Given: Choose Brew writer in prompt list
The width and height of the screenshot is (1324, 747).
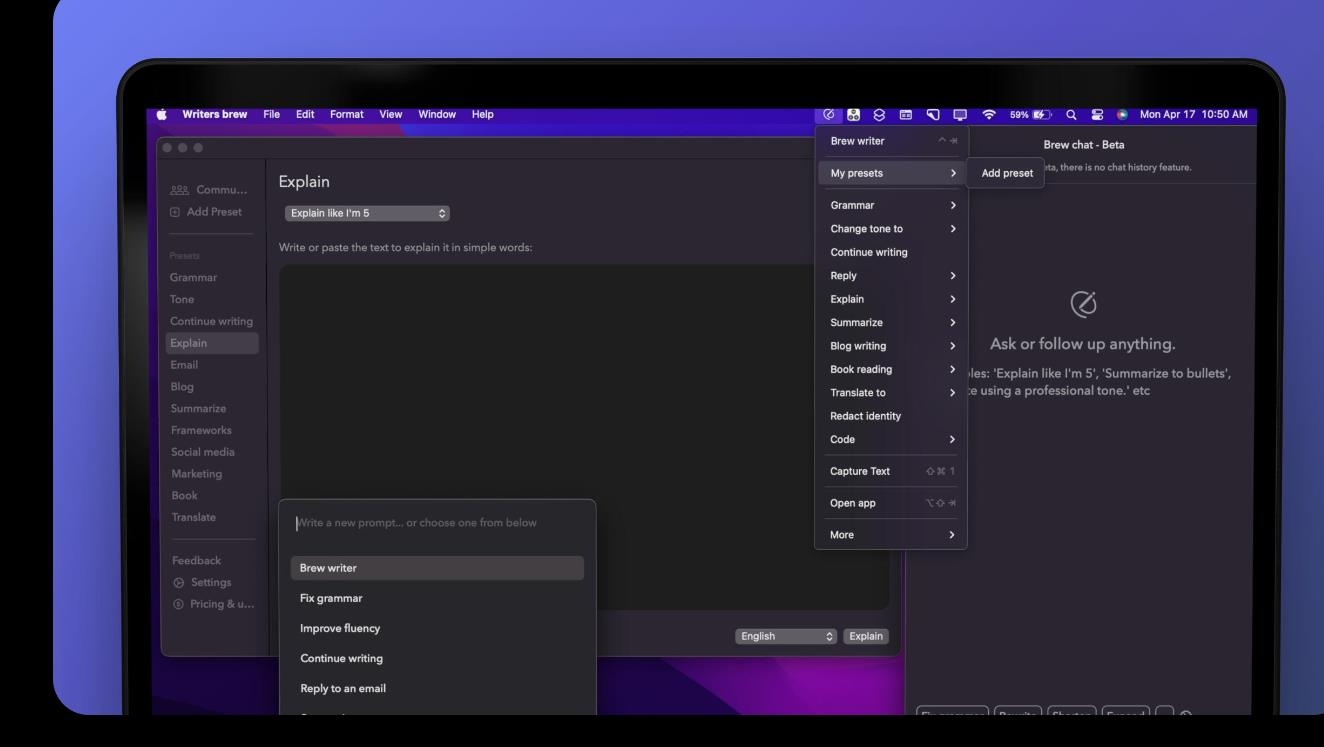Looking at the screenshot, I should pos(437,568).
